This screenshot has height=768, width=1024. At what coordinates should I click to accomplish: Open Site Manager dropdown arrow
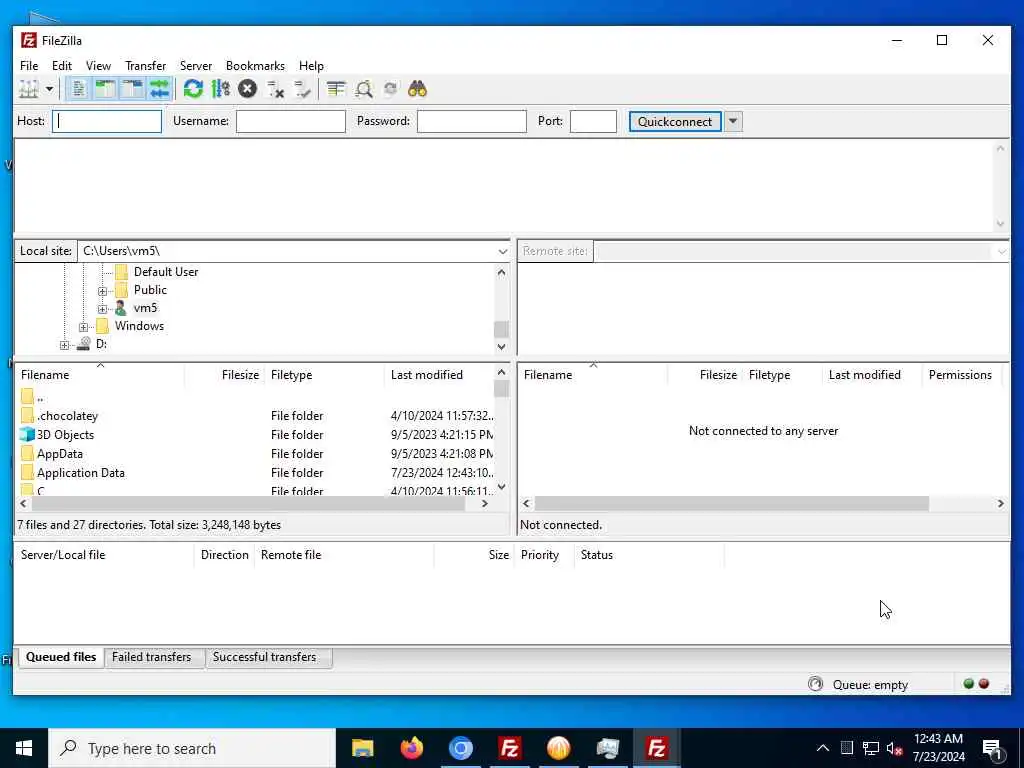[50, 89]
